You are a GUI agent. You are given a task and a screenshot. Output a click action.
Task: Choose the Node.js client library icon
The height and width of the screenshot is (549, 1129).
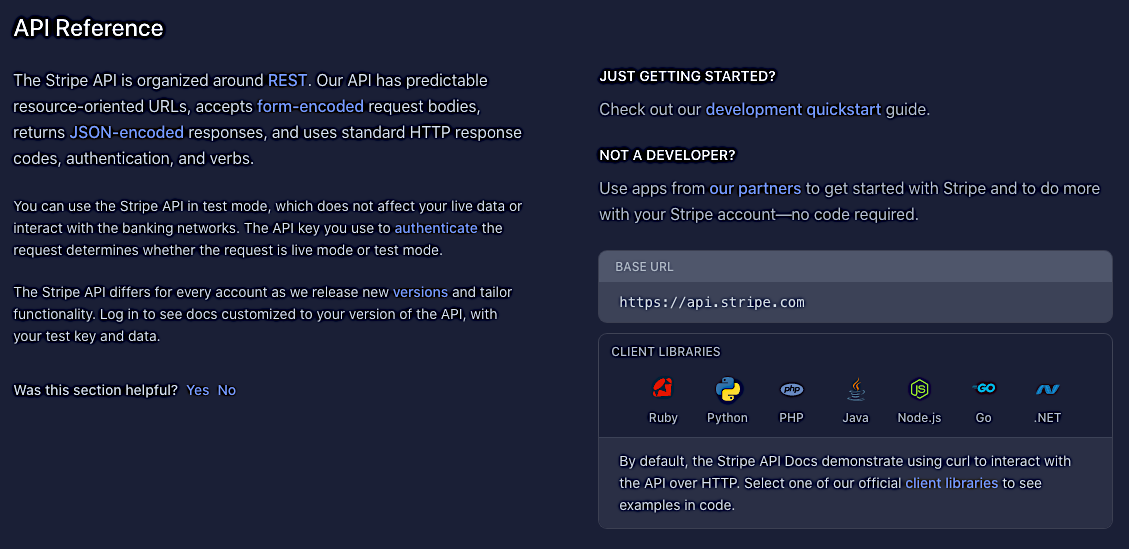point(919,389)
